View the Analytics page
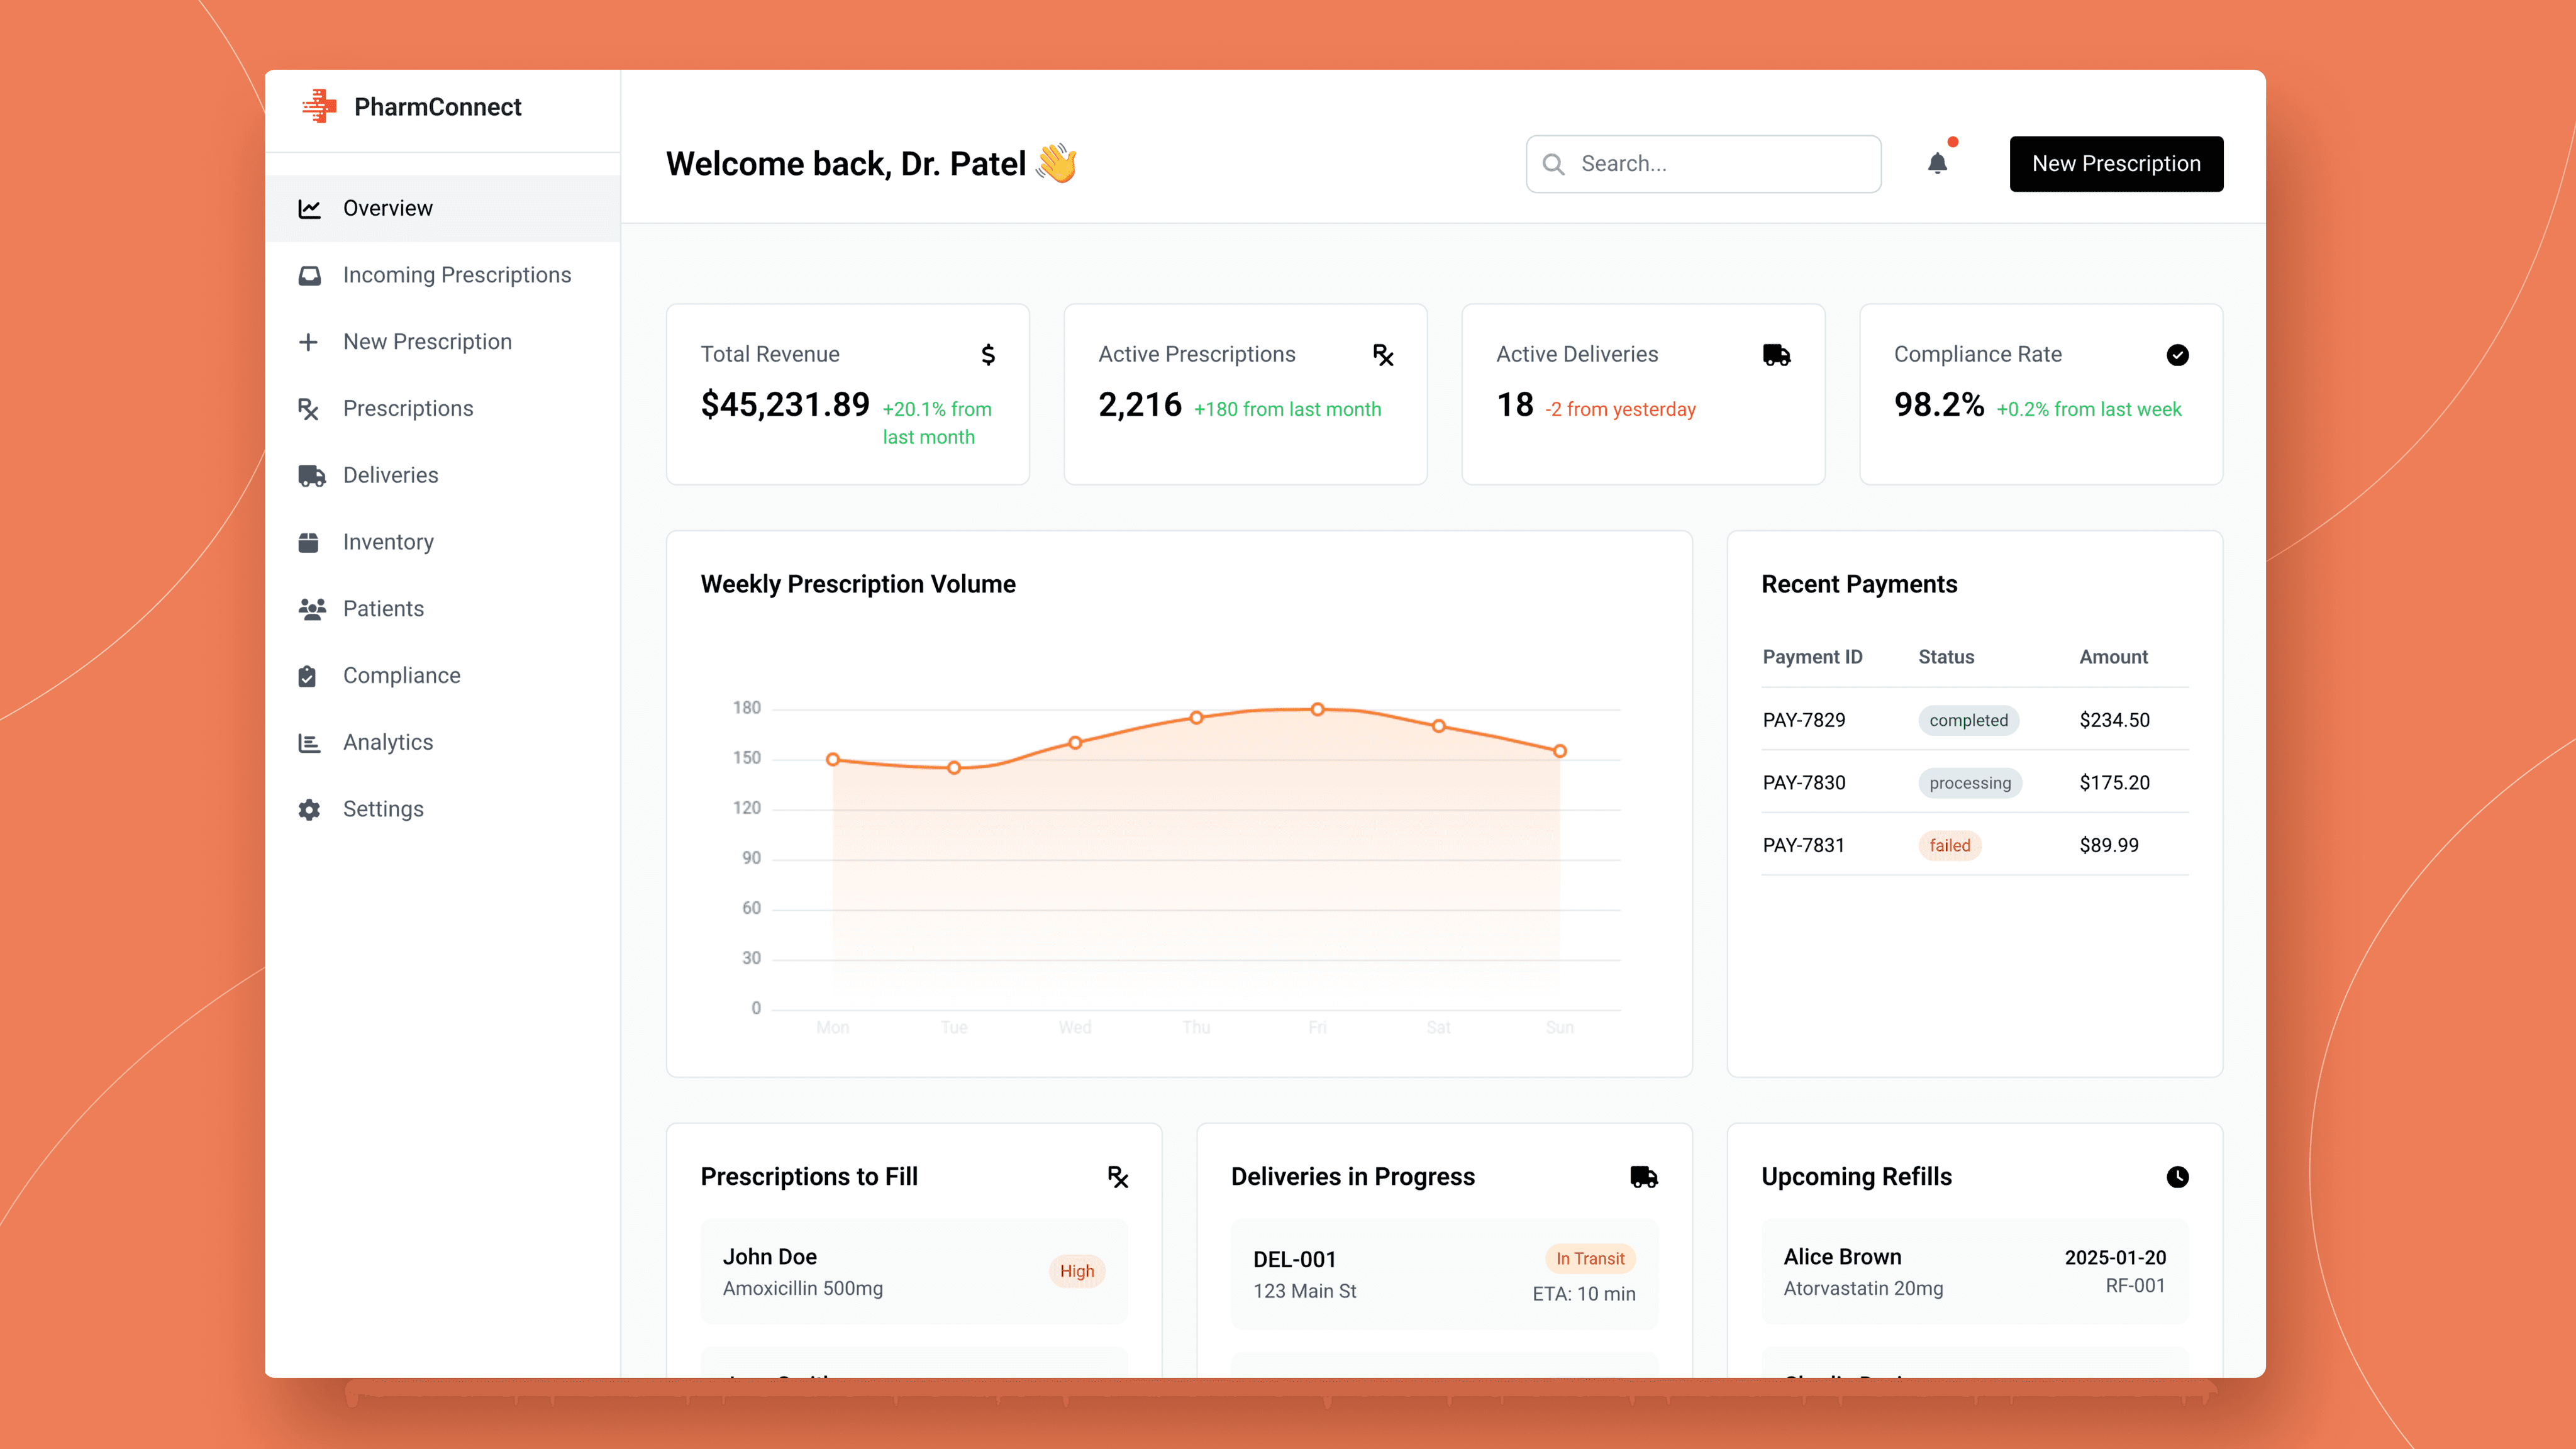 click(443, 743)
